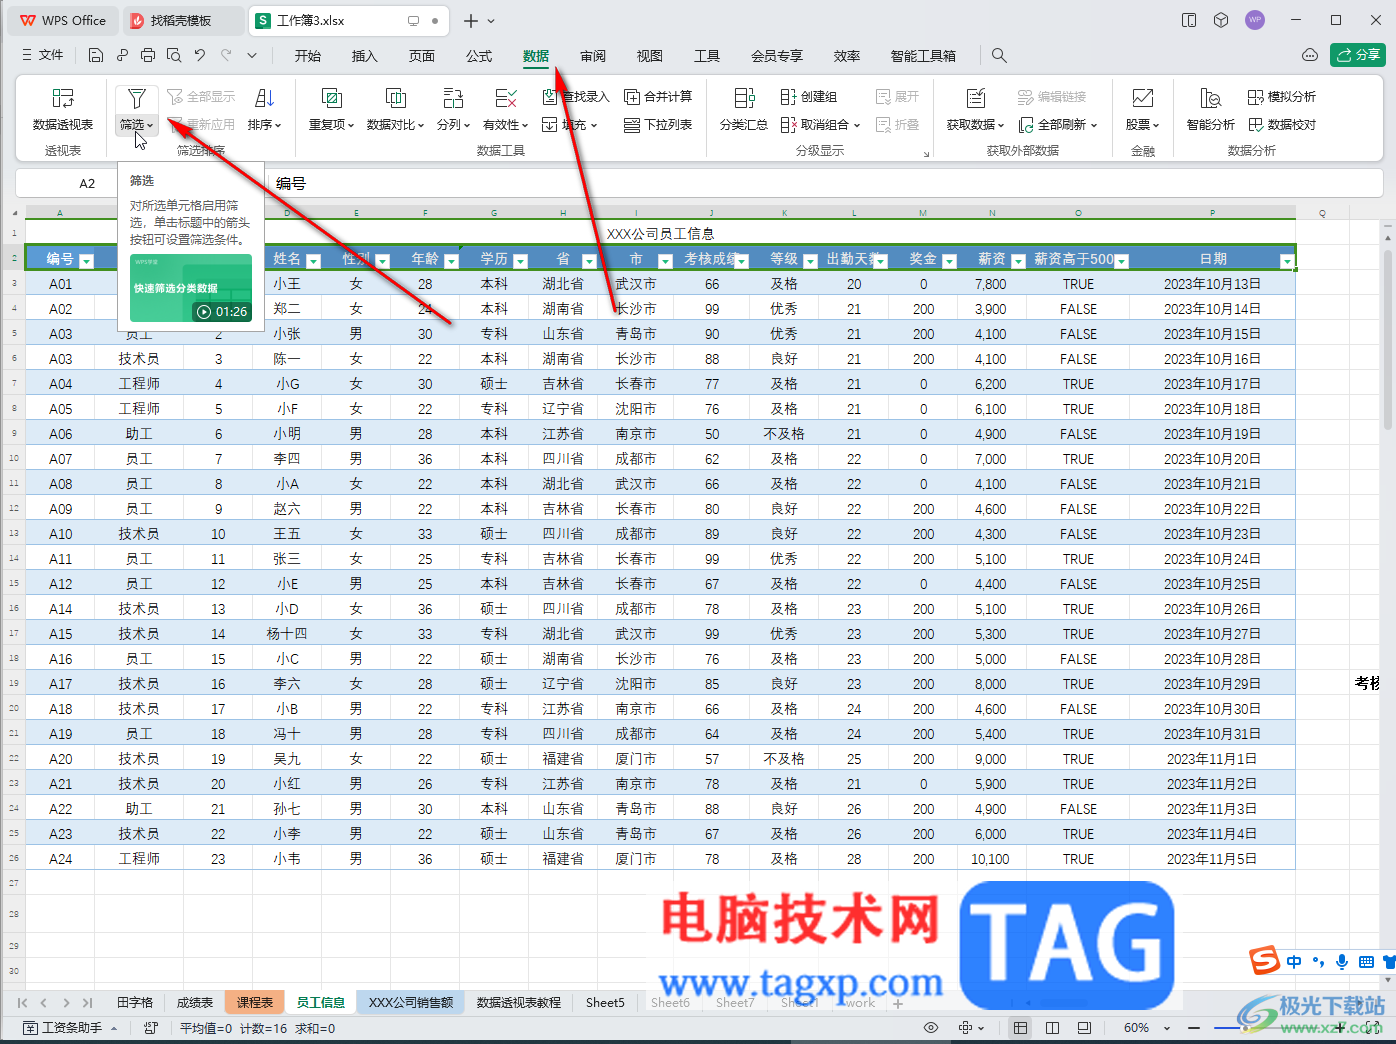This screenshot has height=1044, width=1396.
Task: Click the search magnifier icon in ribbon
Action: pos(999,56)
